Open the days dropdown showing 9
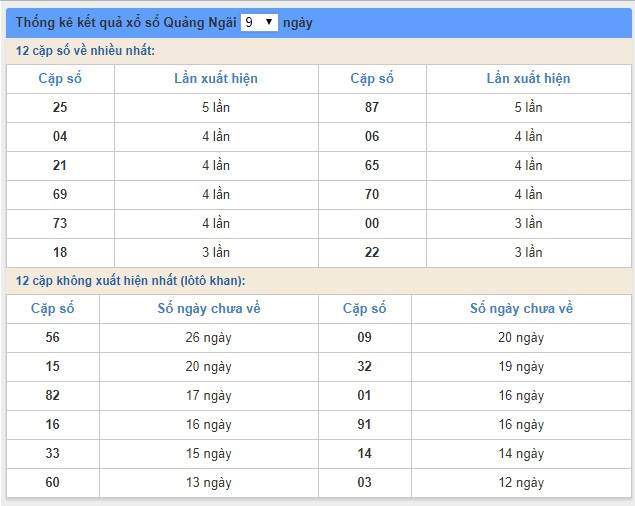 tap(259, 21)
